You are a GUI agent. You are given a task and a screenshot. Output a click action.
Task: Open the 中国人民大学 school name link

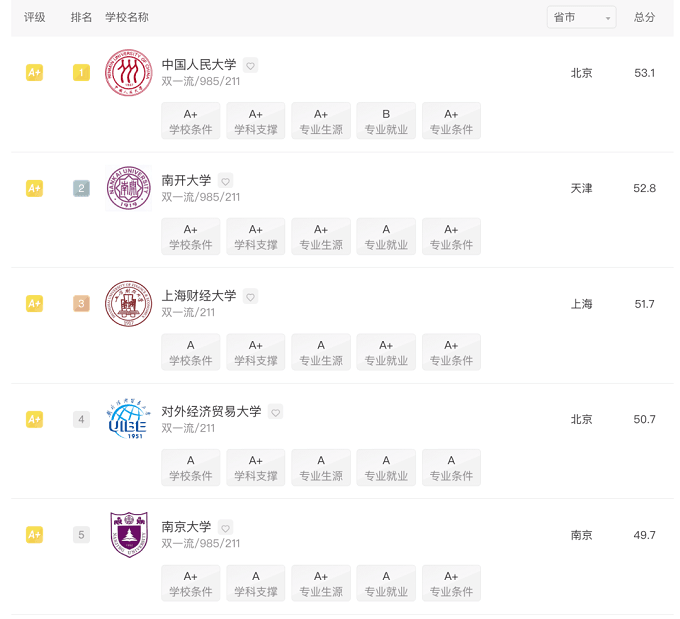(x=199, y=65)
